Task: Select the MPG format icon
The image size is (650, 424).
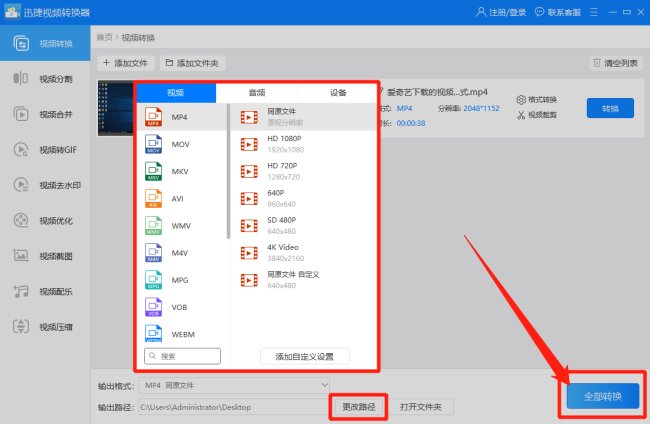Action: (x=153, y=280)
